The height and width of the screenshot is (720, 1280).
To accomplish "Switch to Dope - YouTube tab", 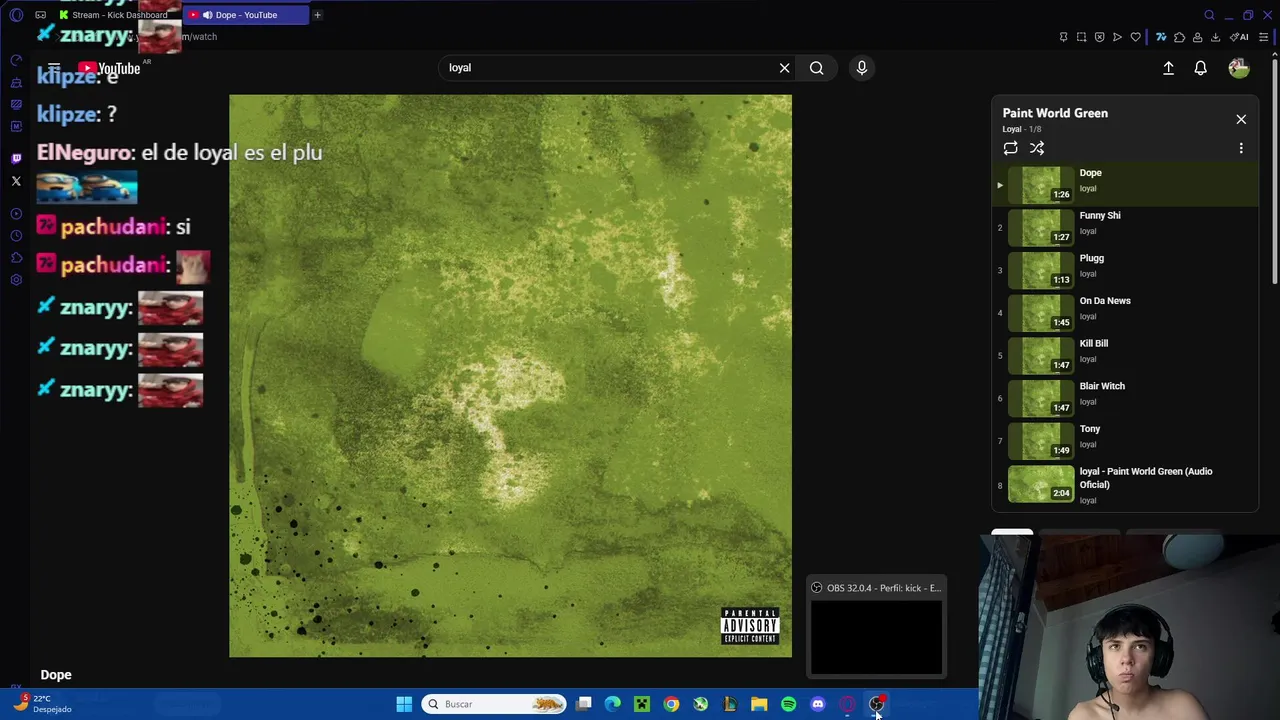I will click(x=245, y=15).
